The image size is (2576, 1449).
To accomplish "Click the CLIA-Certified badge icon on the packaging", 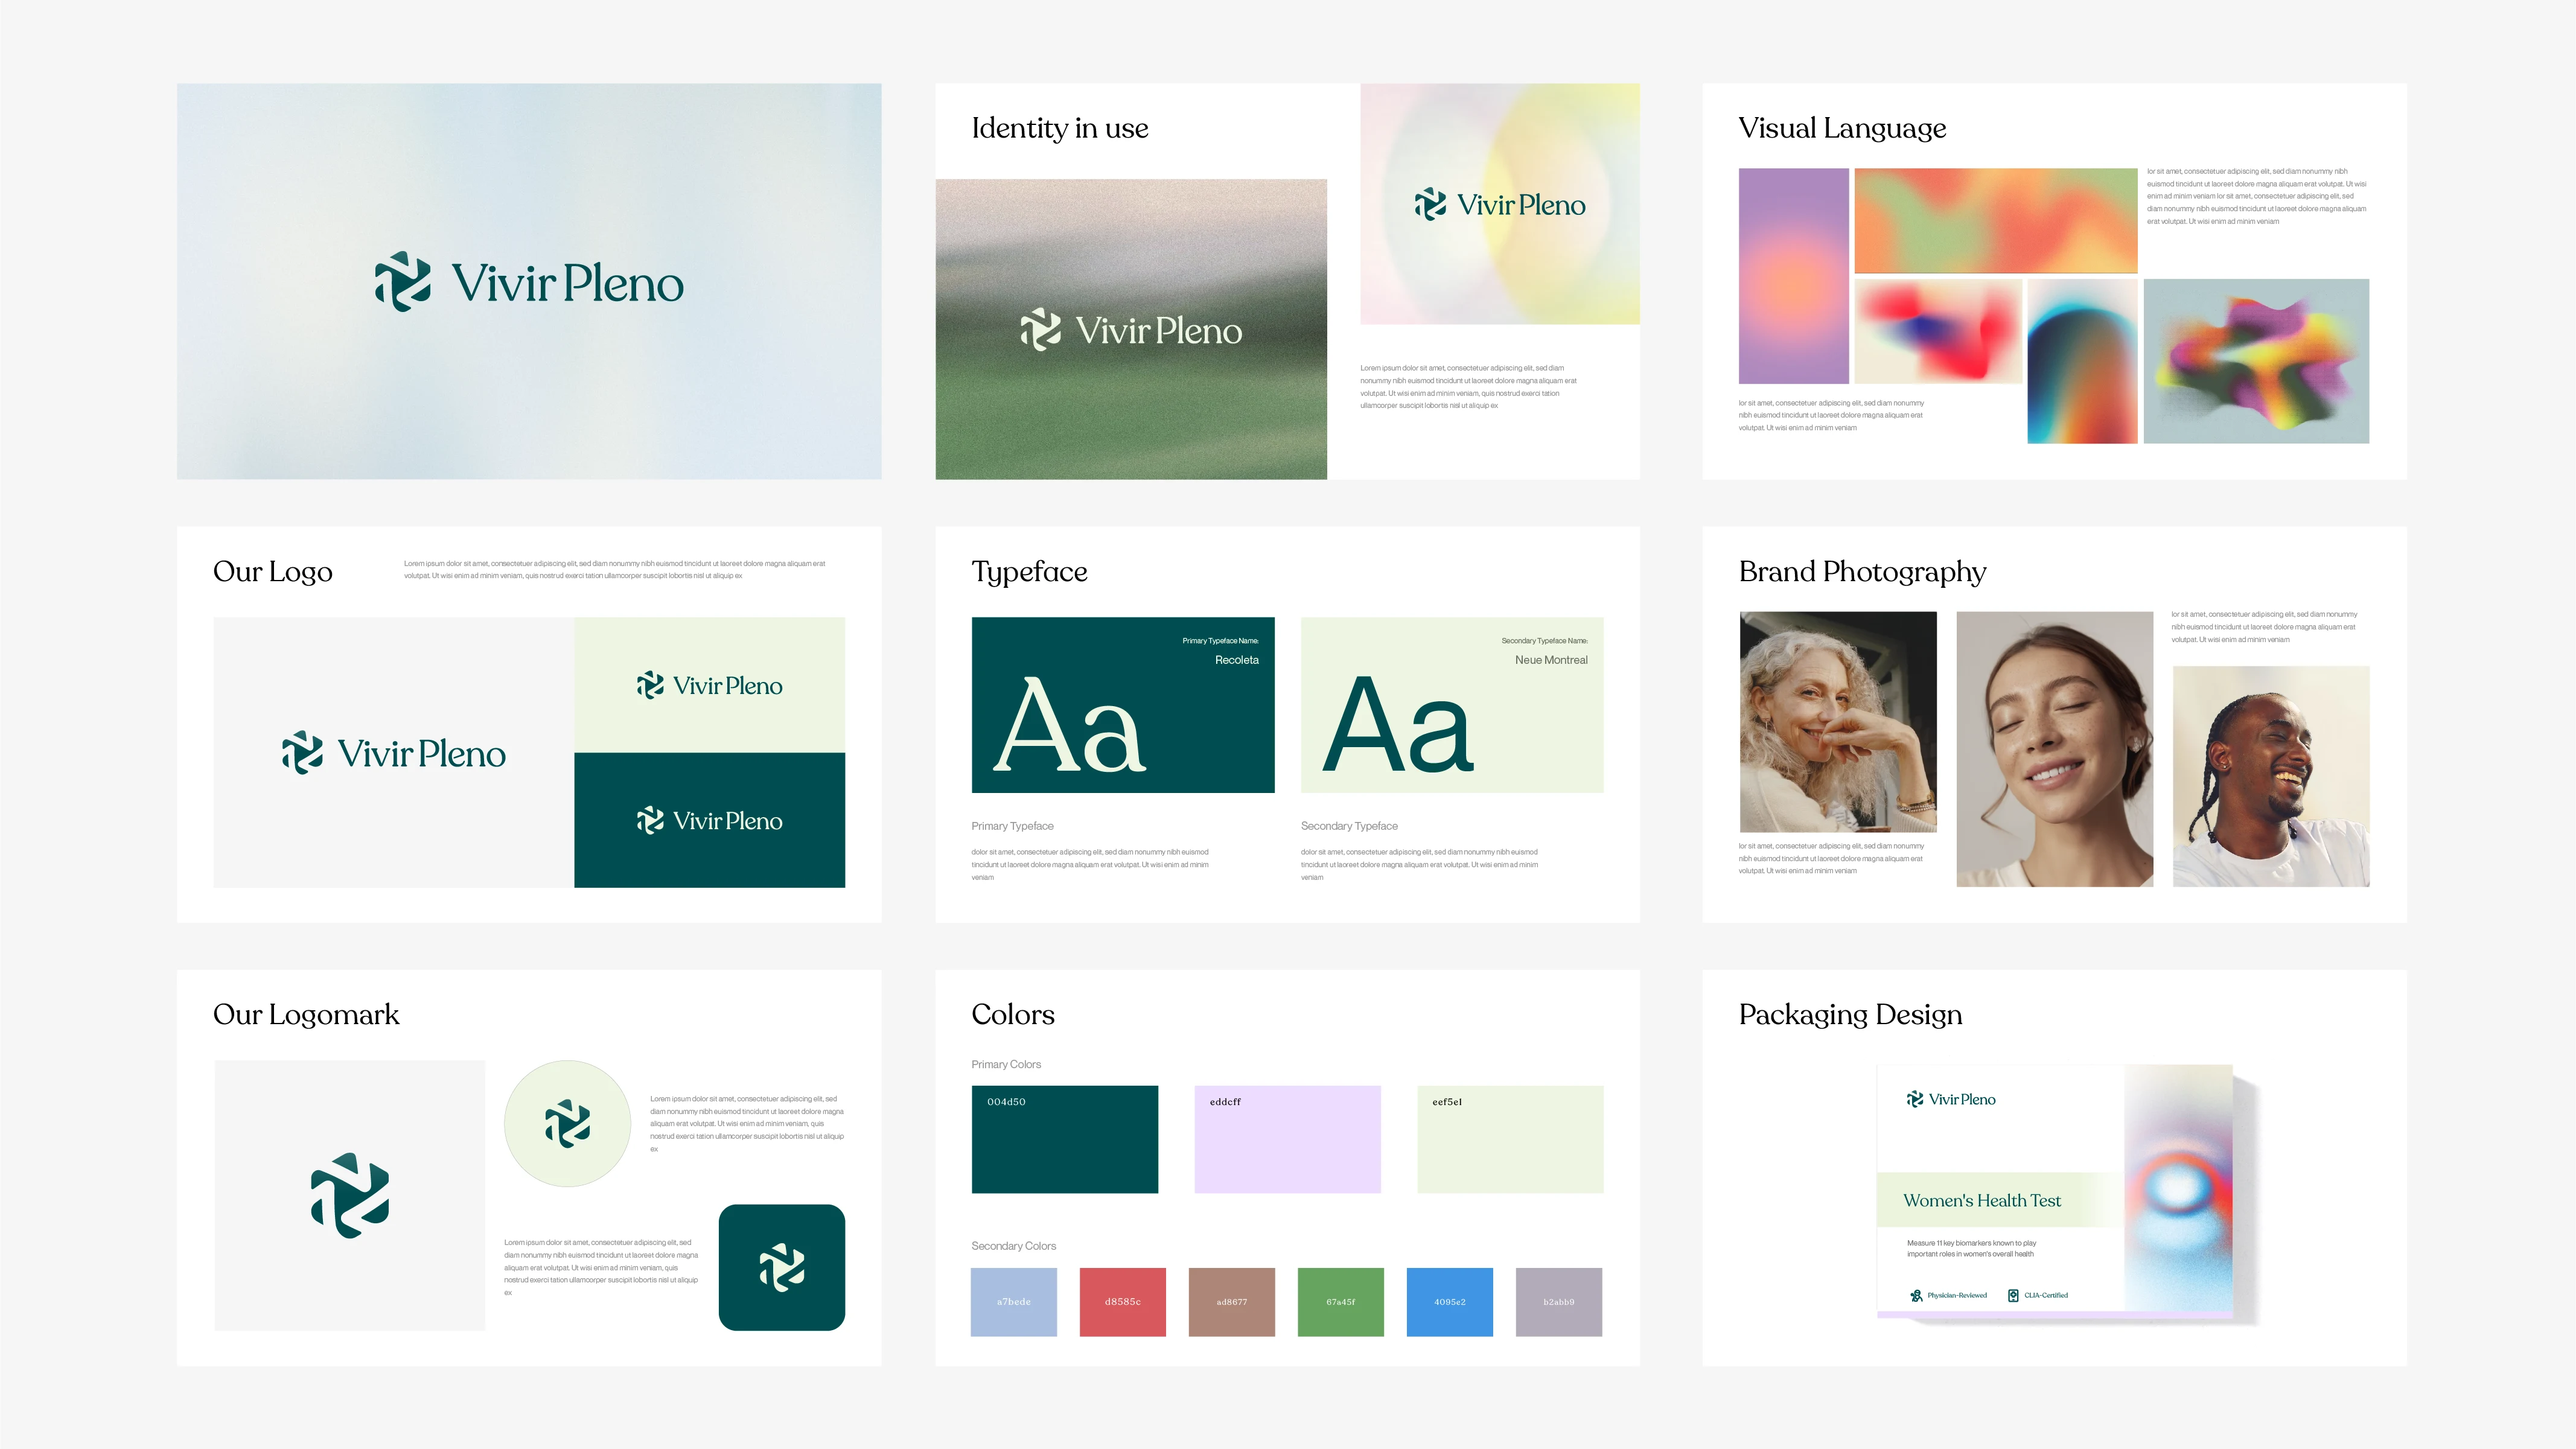I will click(x=2013, y=1295).
